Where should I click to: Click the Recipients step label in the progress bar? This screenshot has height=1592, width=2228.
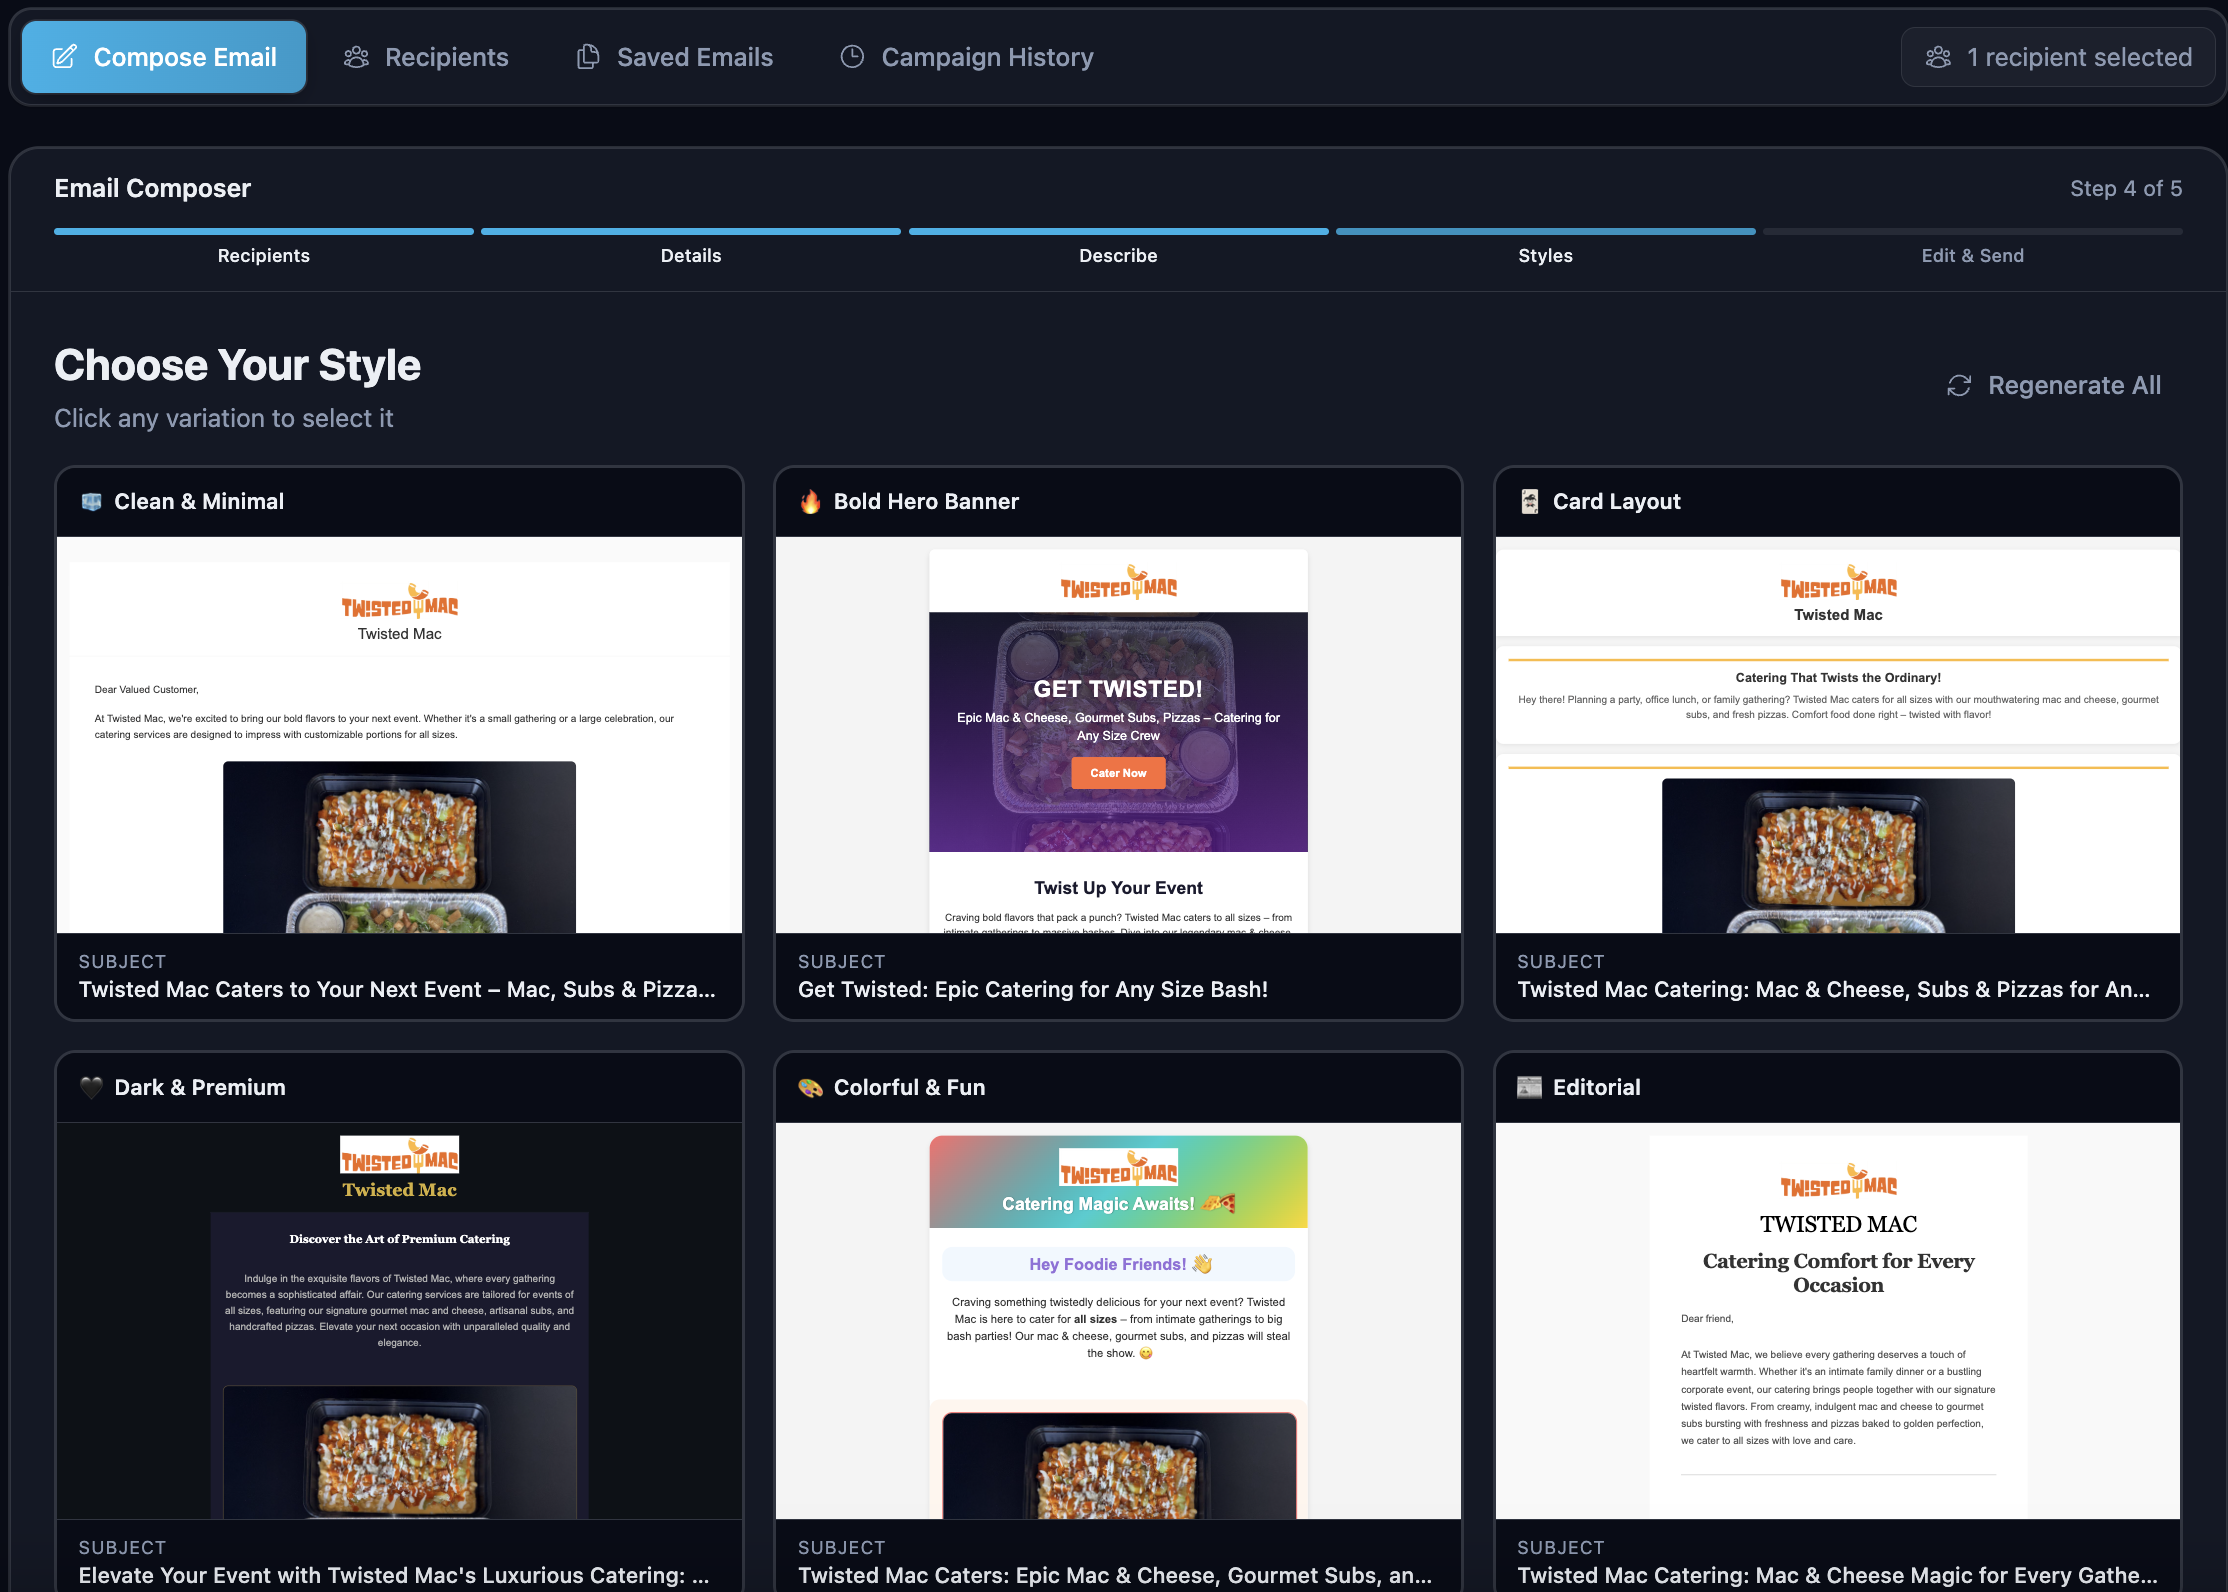(264, 255)
